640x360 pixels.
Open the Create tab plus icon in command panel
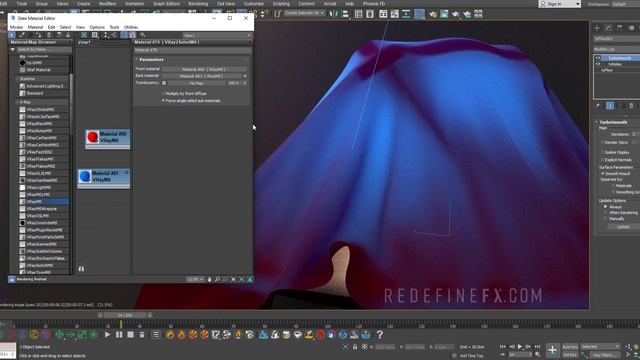tap(597, 28)
